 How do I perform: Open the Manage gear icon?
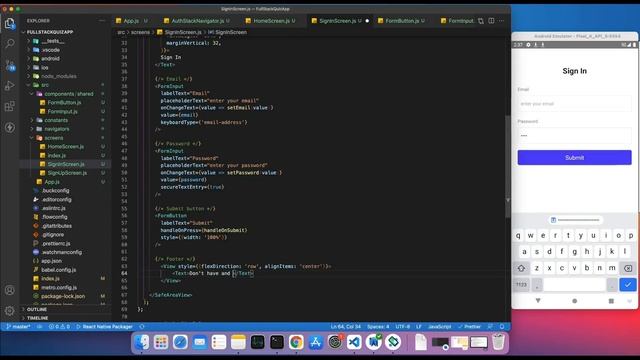9,311
